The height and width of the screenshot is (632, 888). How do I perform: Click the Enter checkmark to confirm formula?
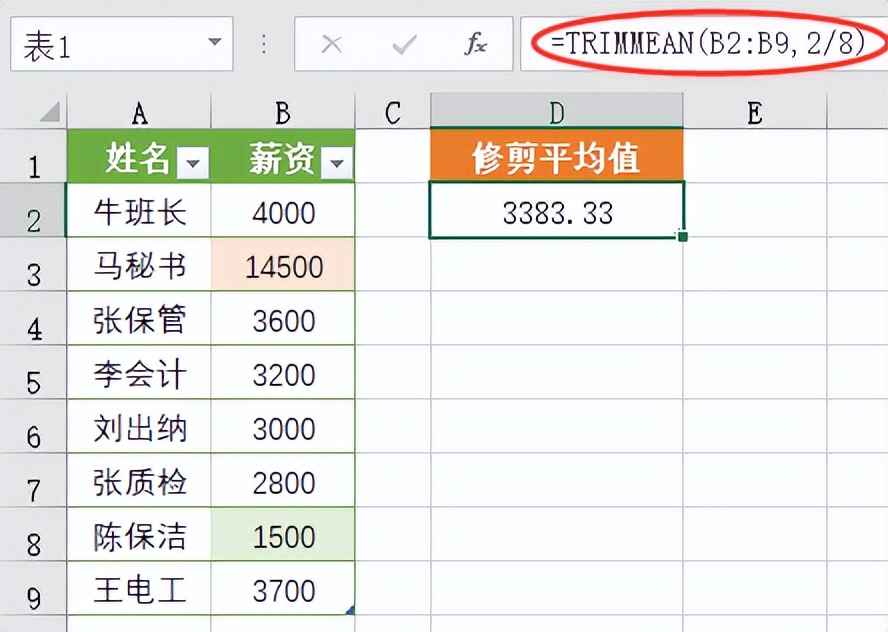tap(403, 43)
